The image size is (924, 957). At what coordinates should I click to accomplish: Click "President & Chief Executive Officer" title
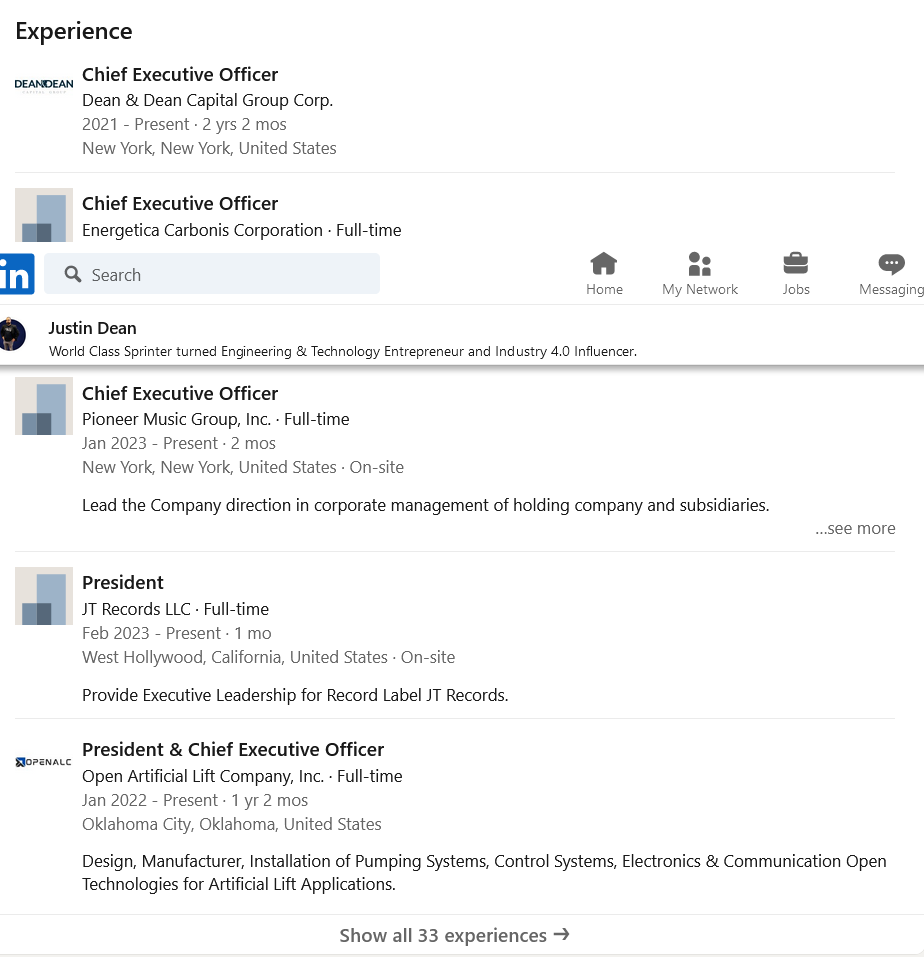pos(233,749)
